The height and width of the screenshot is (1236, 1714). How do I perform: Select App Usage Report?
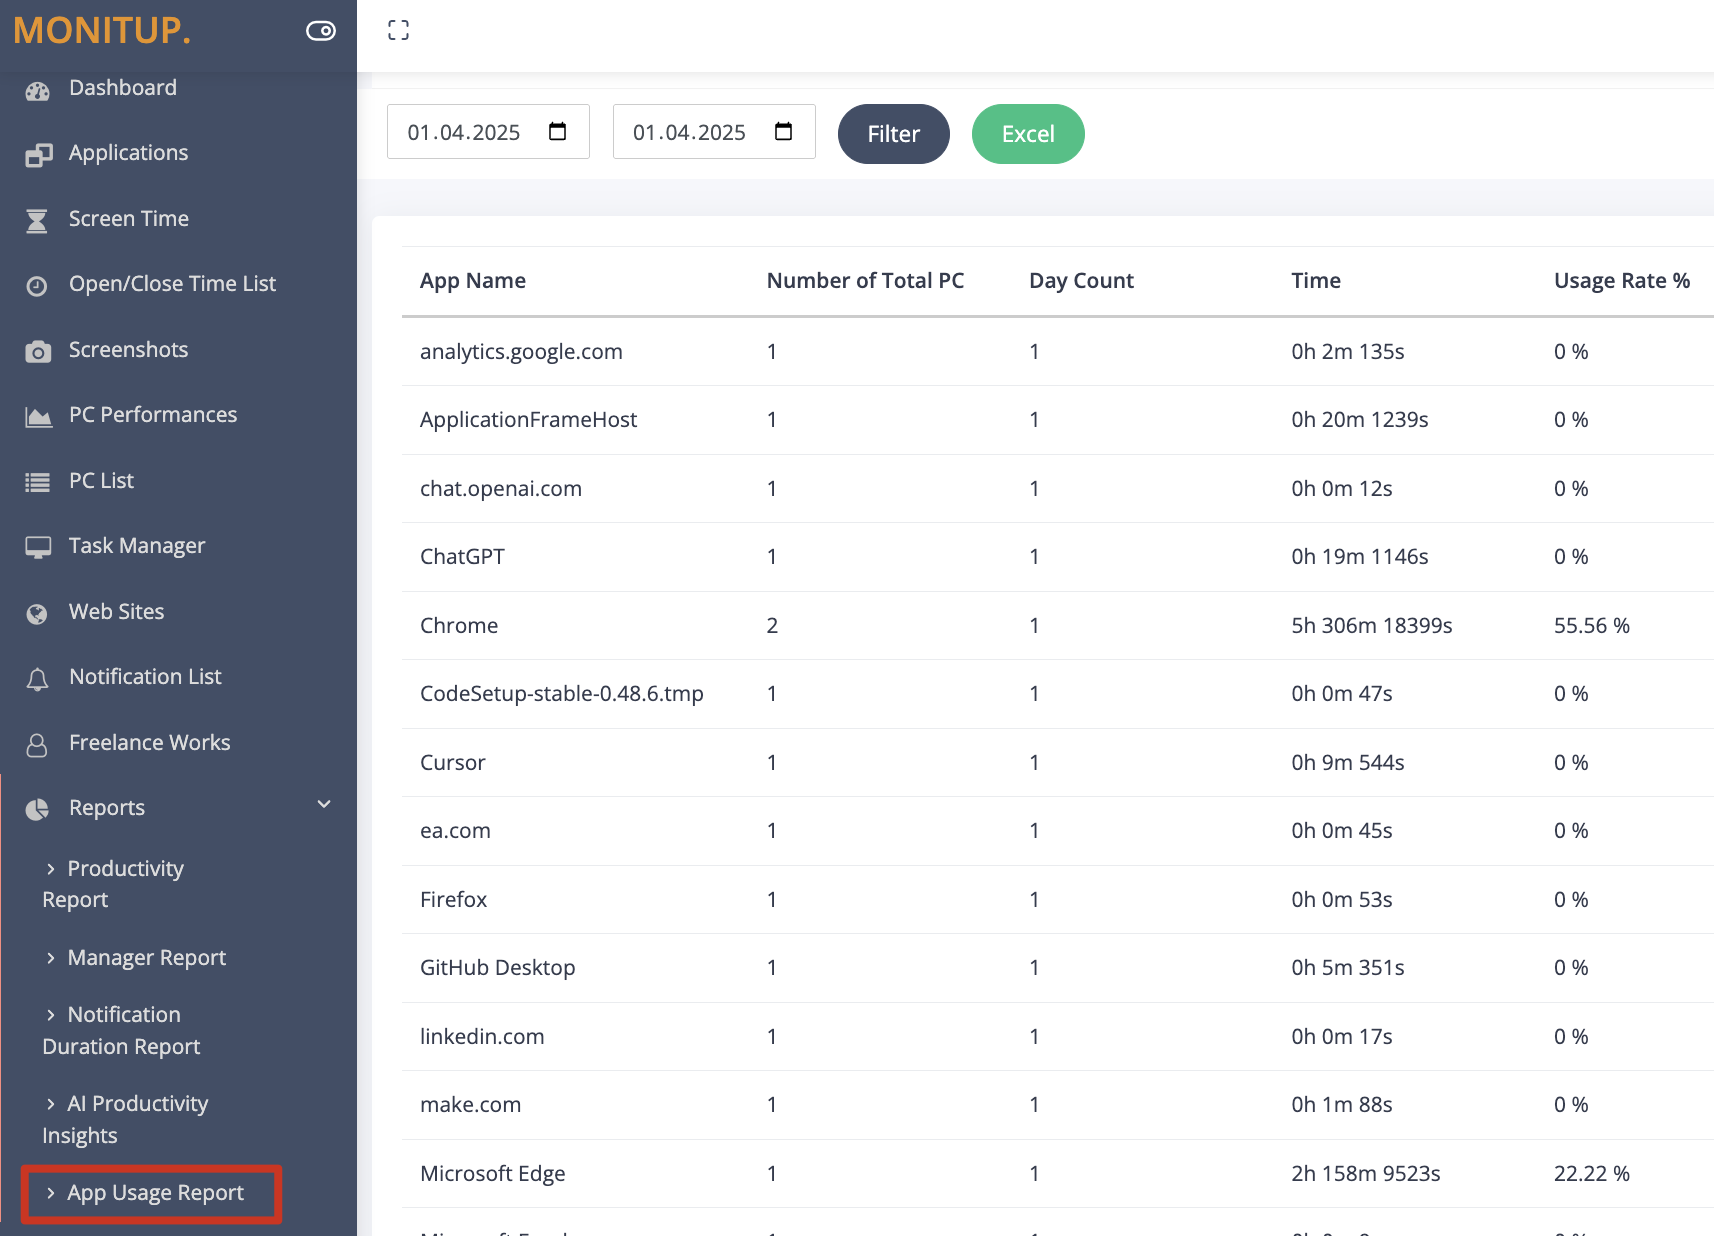155,1193
